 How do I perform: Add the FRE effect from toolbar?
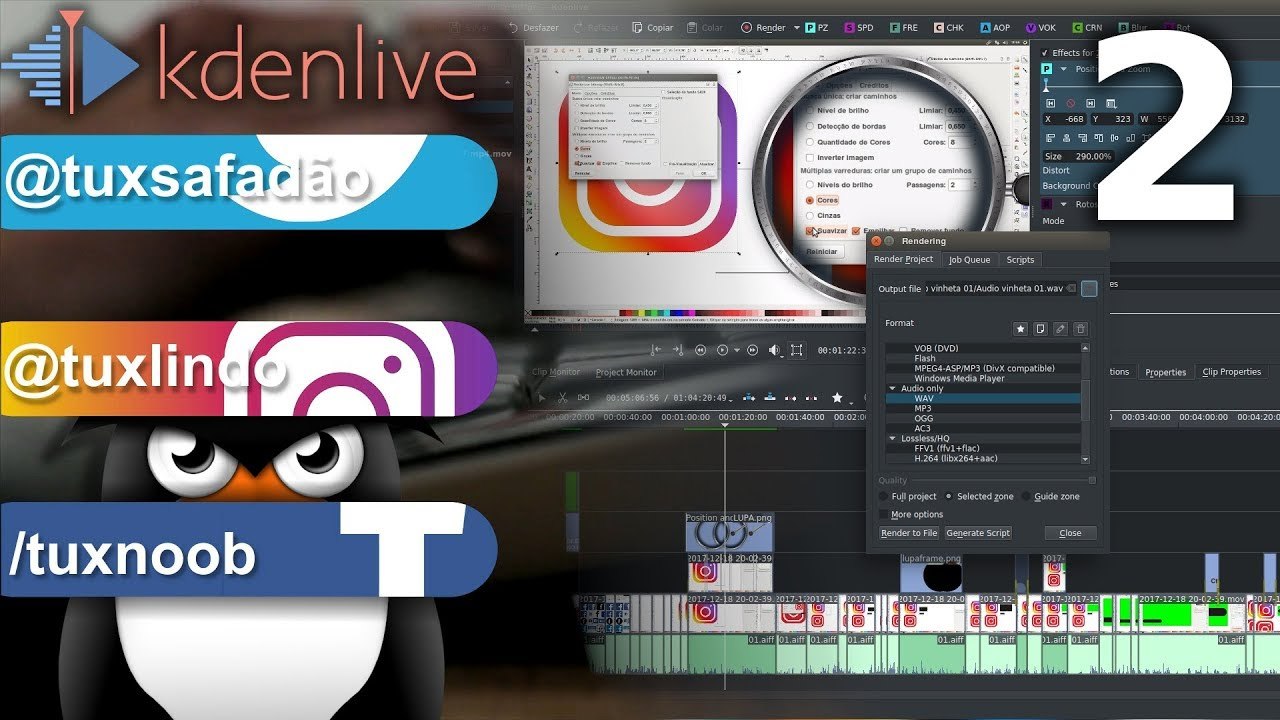click(x=903, y=28)
